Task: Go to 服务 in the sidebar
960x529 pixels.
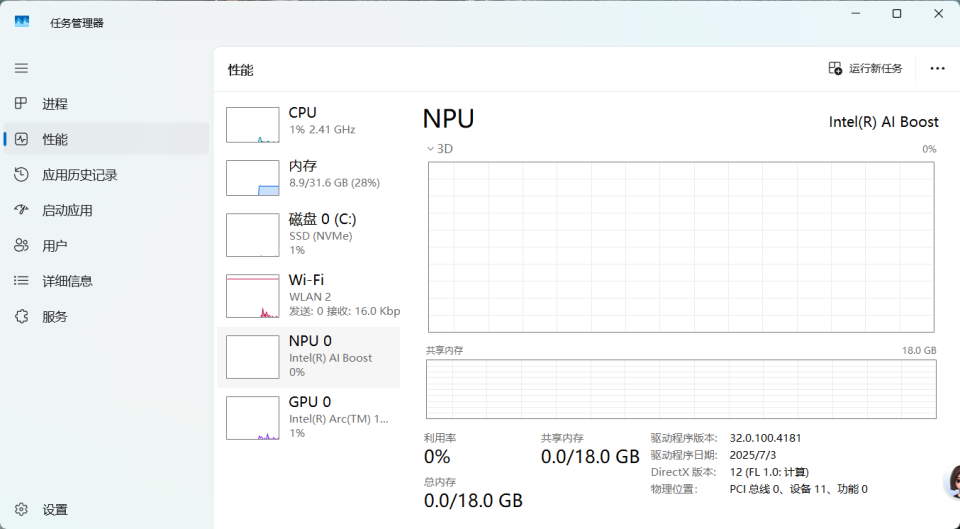Action: (54, 317)
